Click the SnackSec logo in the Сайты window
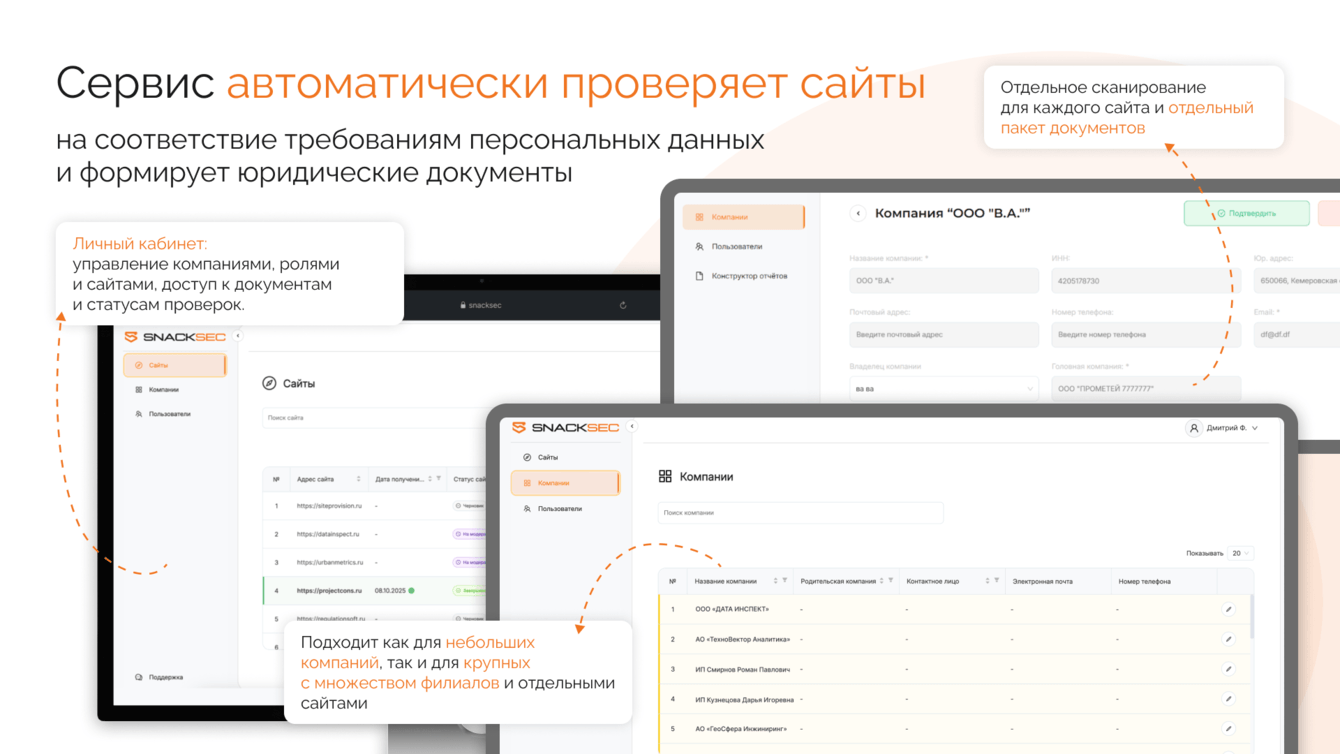 click(x=175, y=337)
